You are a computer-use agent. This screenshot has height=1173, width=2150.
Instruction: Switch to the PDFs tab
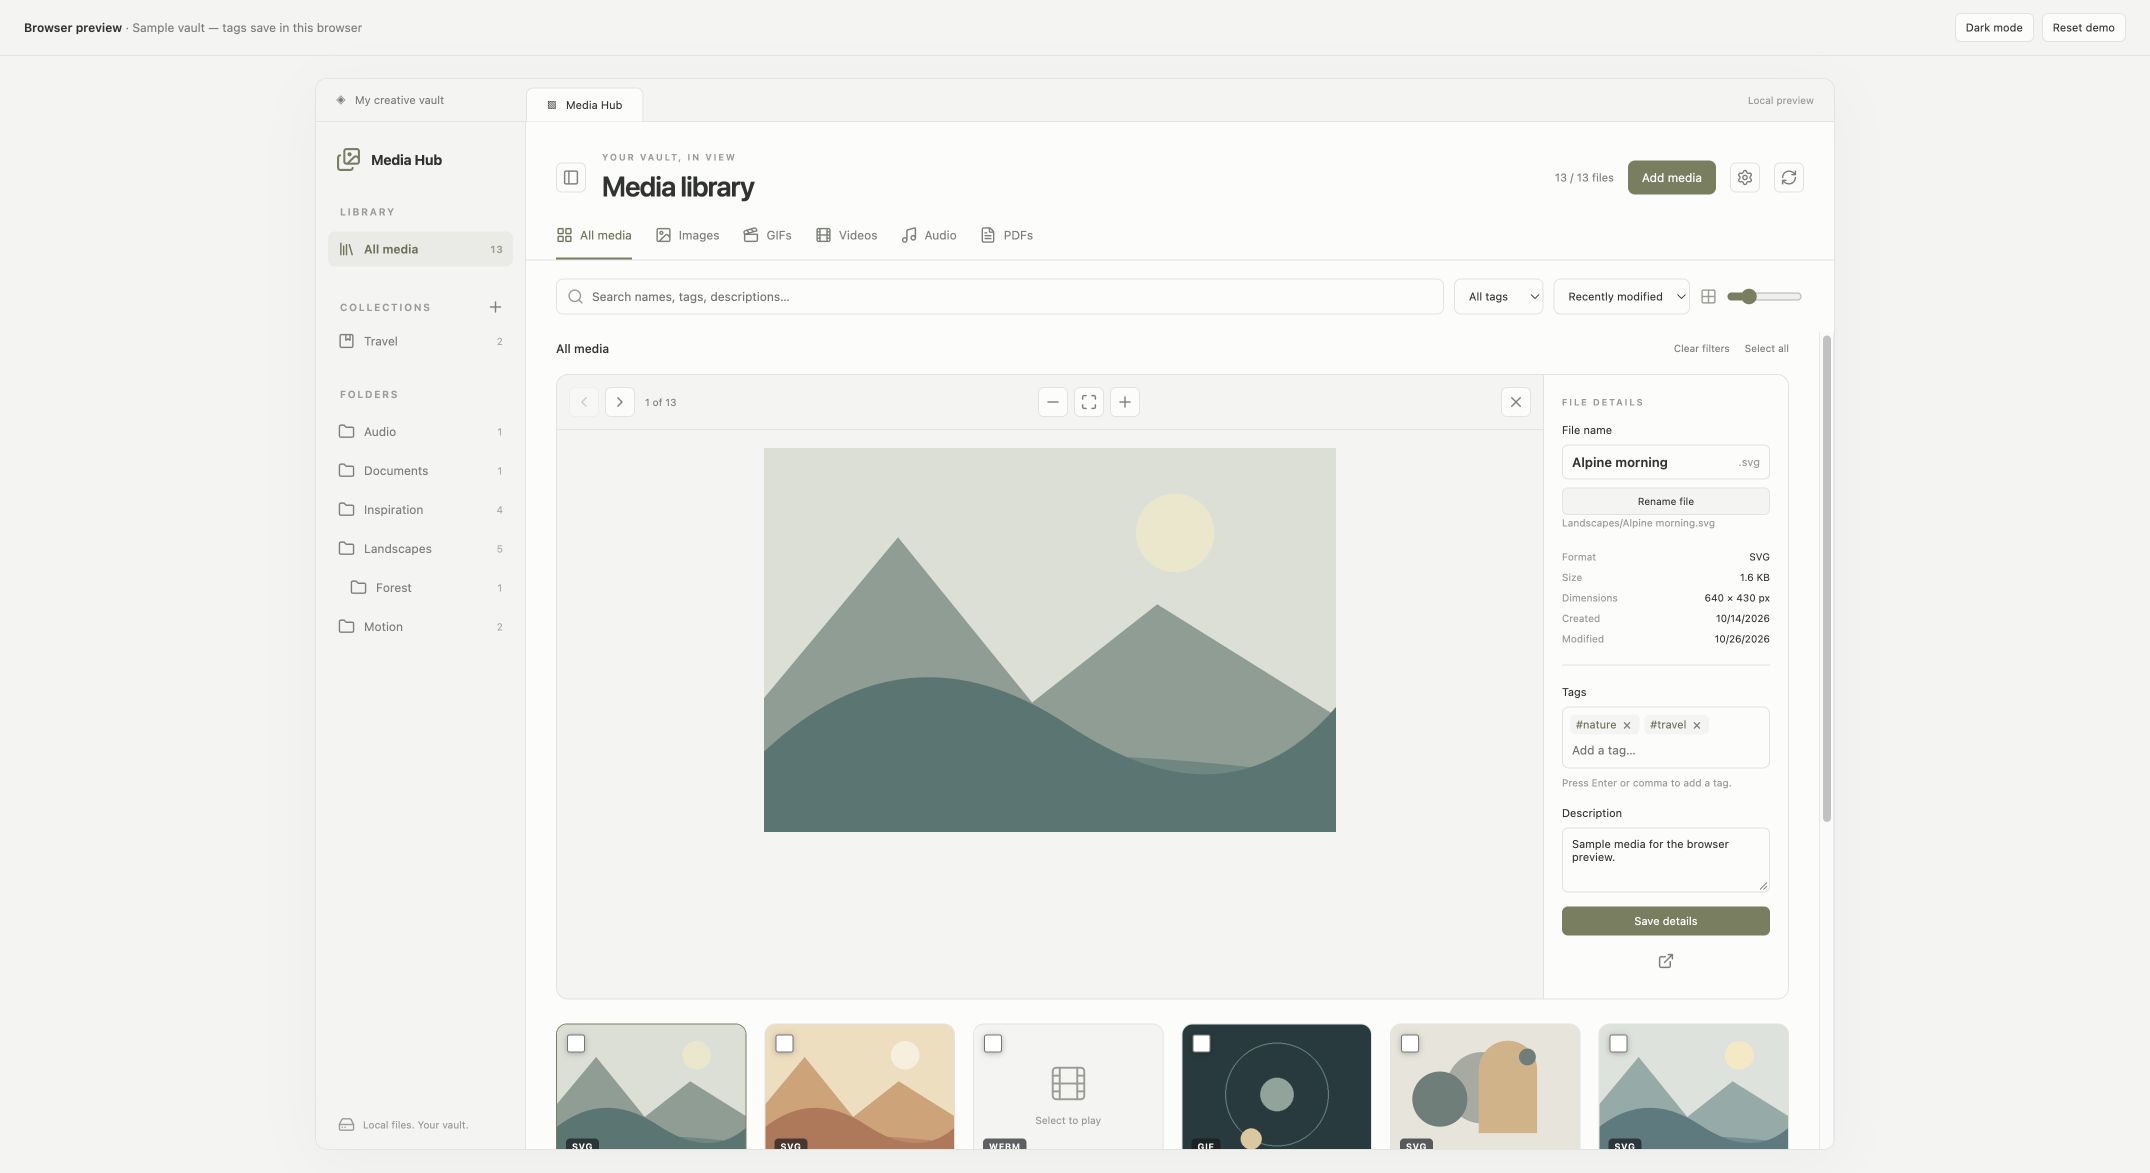coord(1007,236)
